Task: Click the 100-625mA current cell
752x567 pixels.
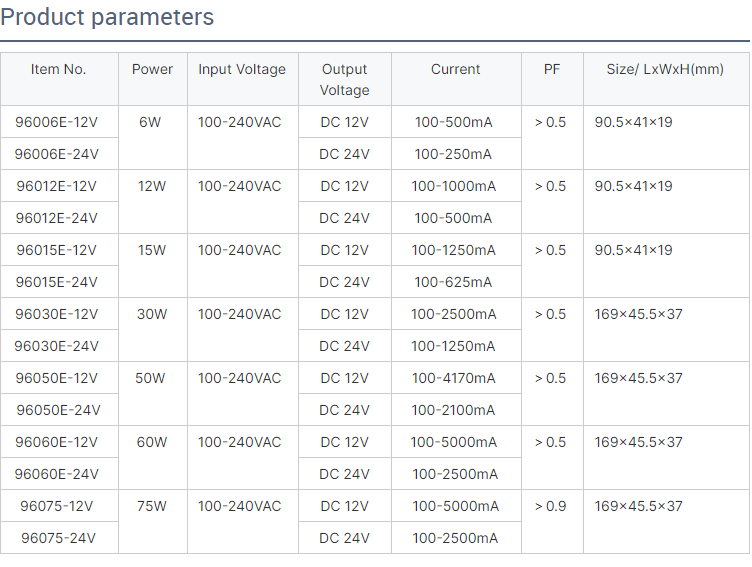Action: [453, 283]
